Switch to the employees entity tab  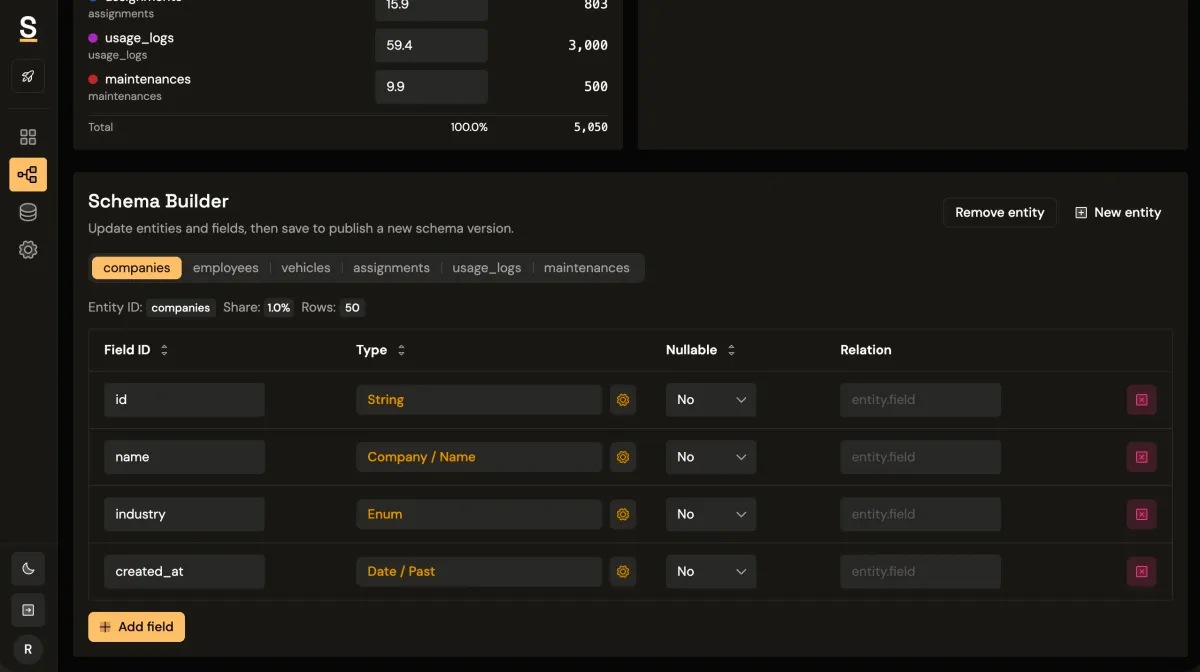(225, 267)
